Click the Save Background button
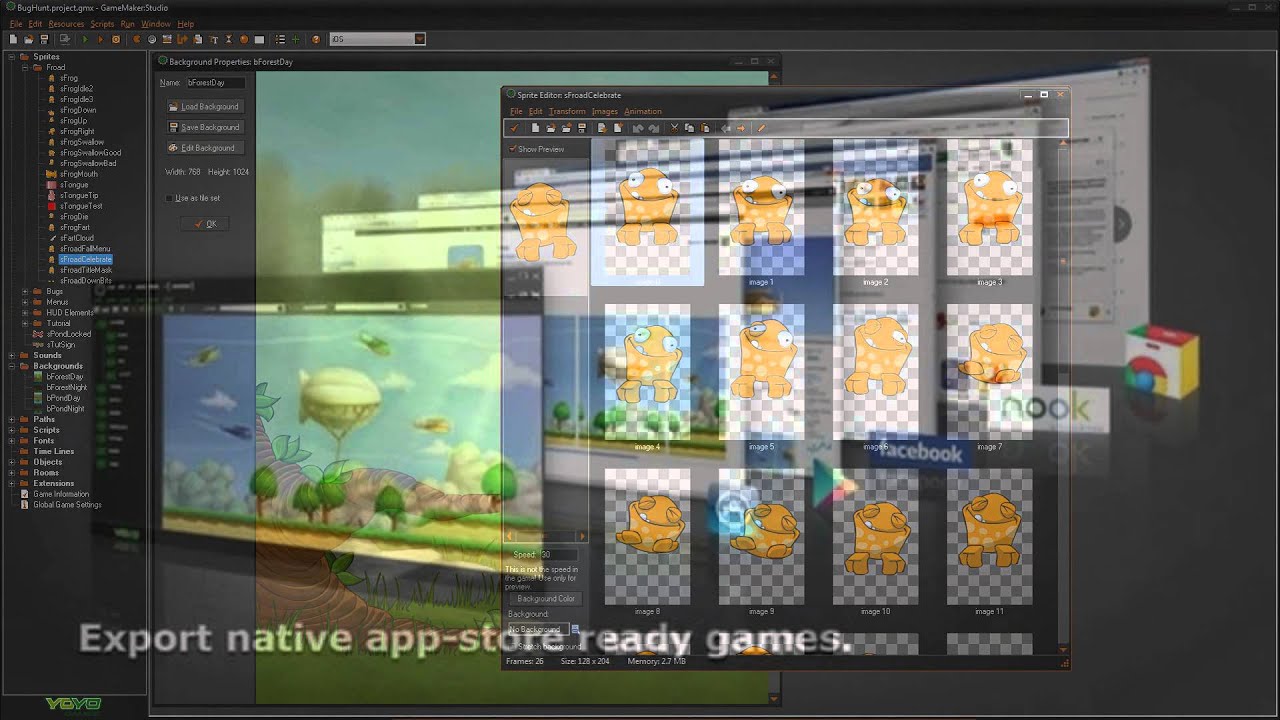This screenshot has height=720, width=1280. 206,127
